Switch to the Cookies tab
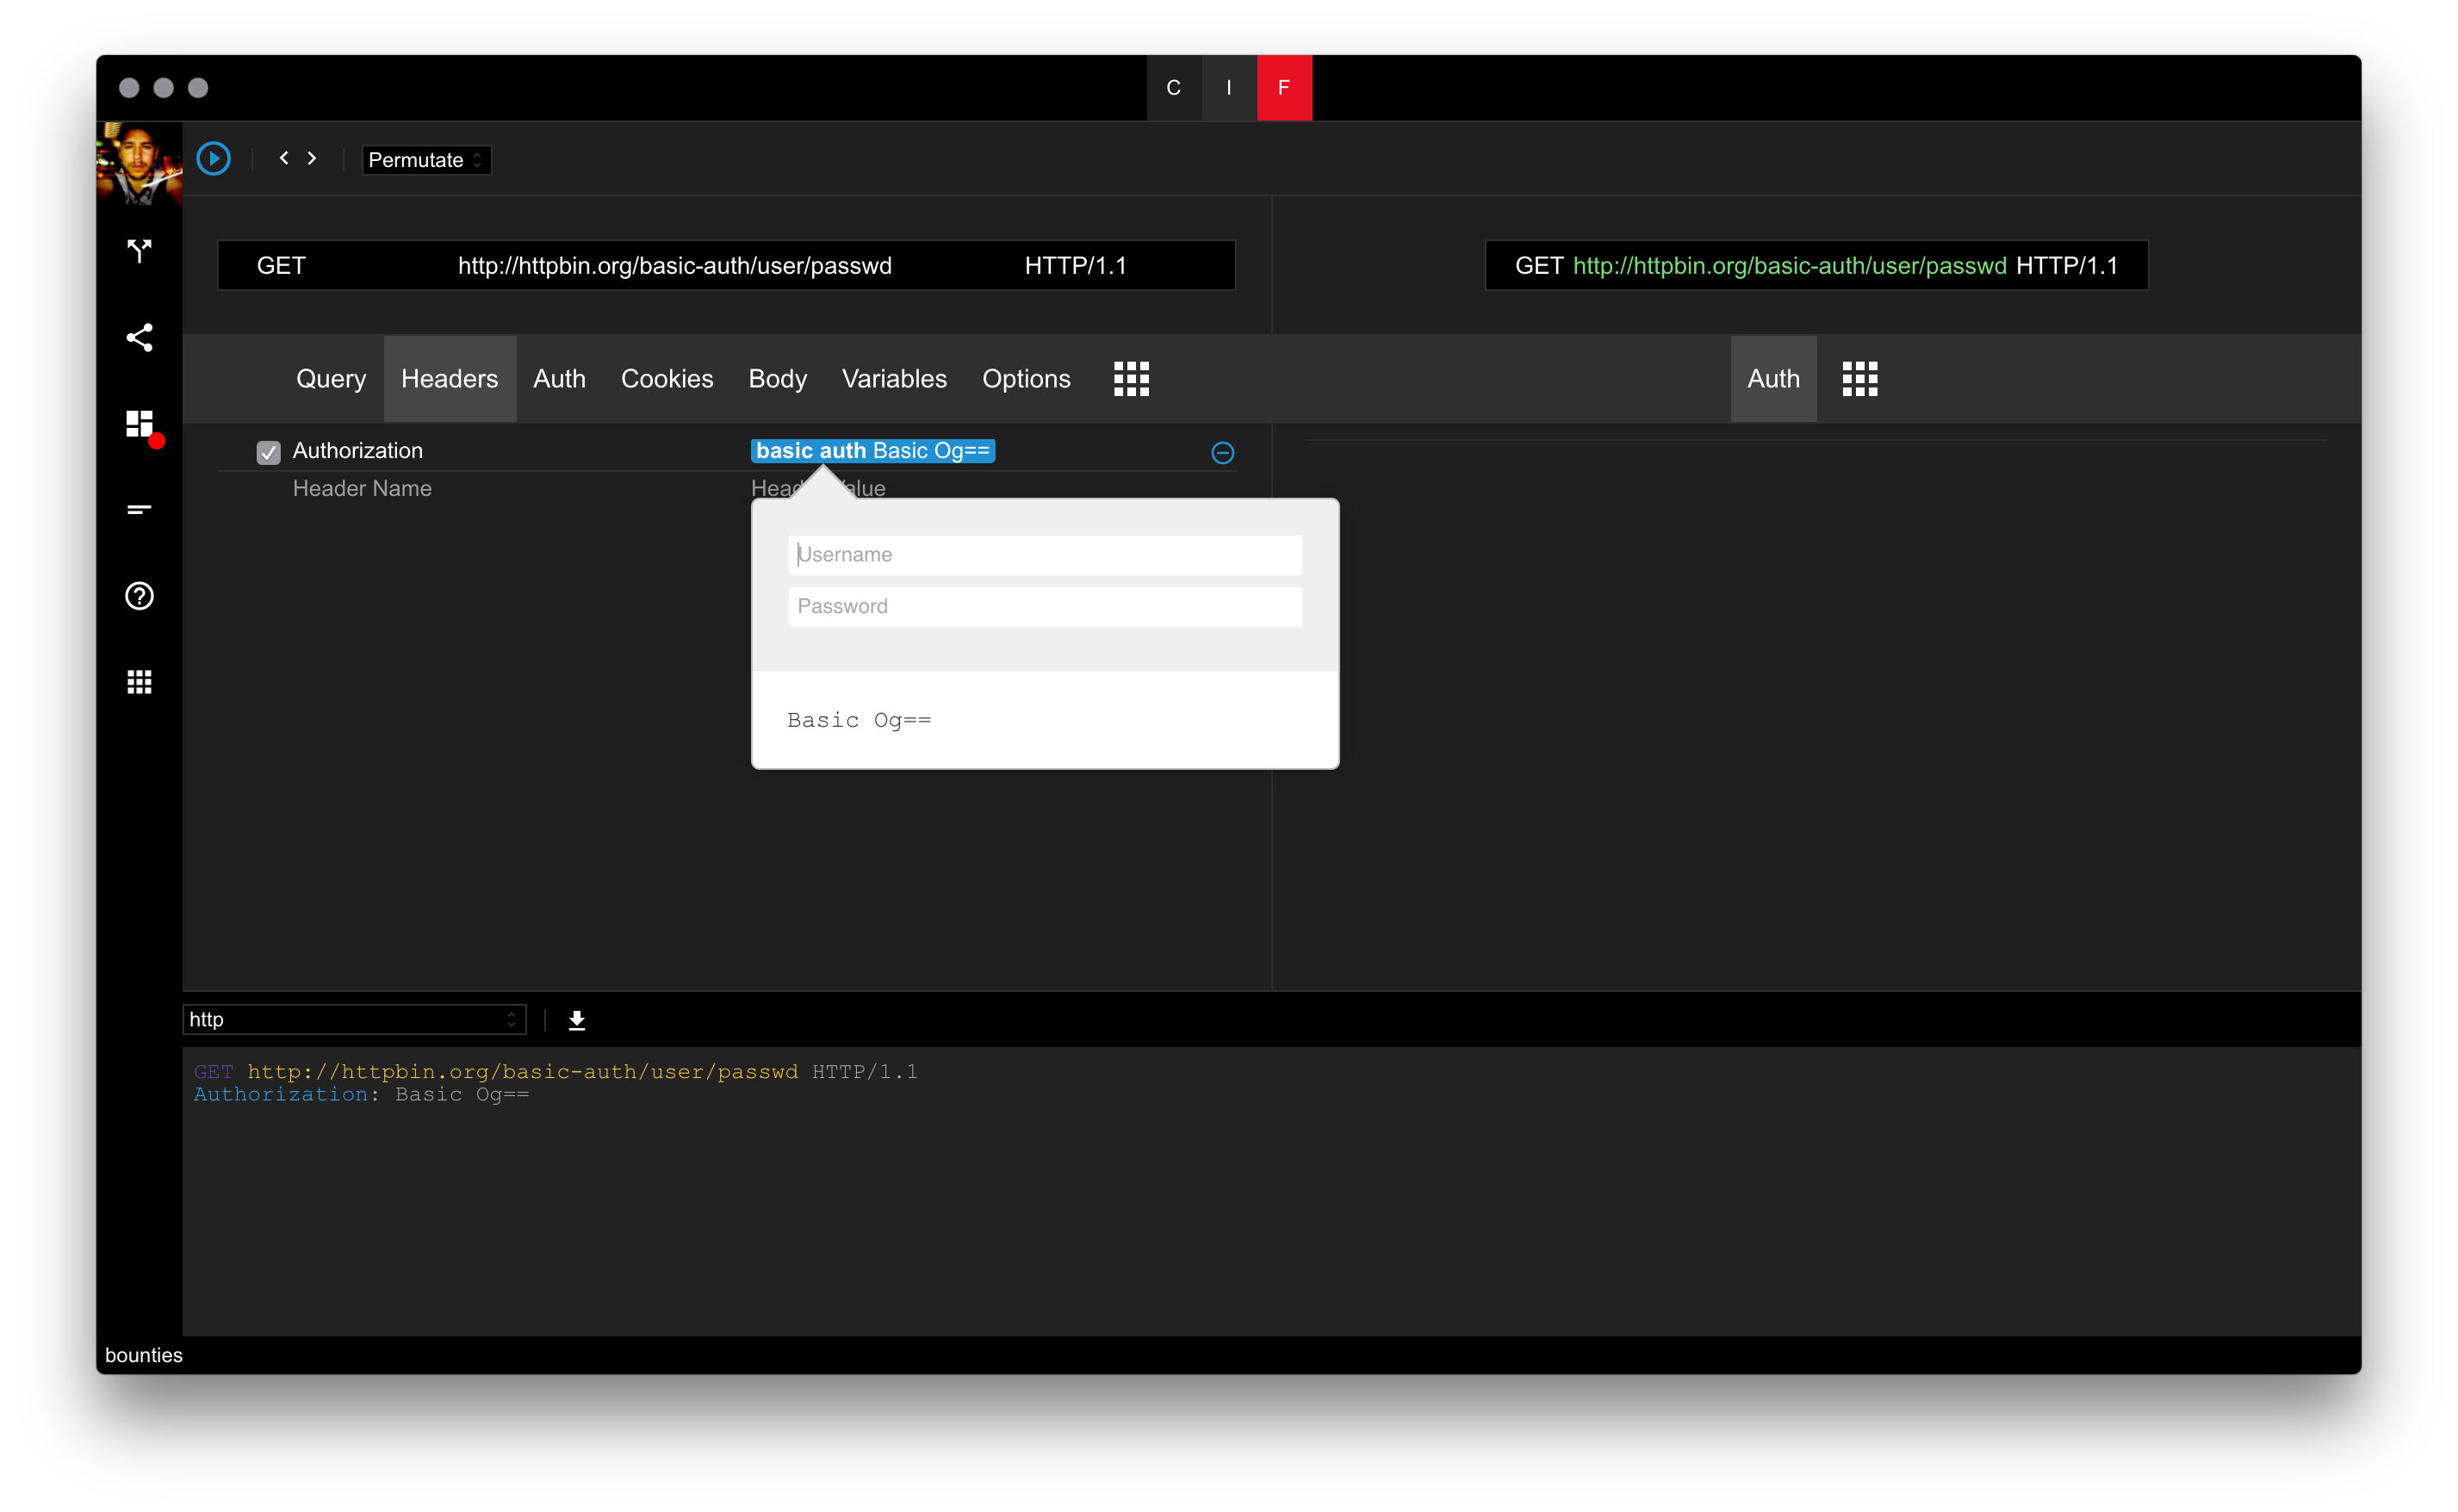The image size is (2458, 1512). (667, 379)
